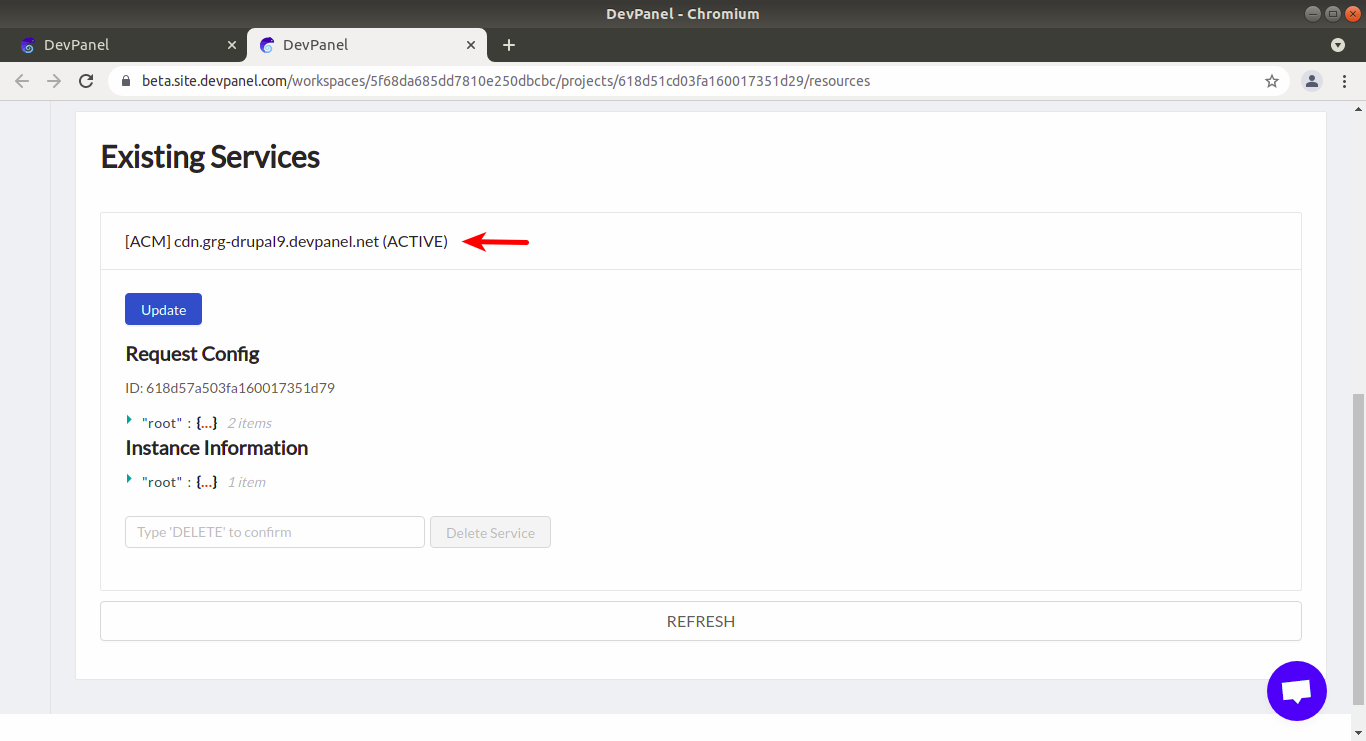Open Chromium's three-dot menu
The width and height of the screenshot is (1366, 741).
[1345, 81]
